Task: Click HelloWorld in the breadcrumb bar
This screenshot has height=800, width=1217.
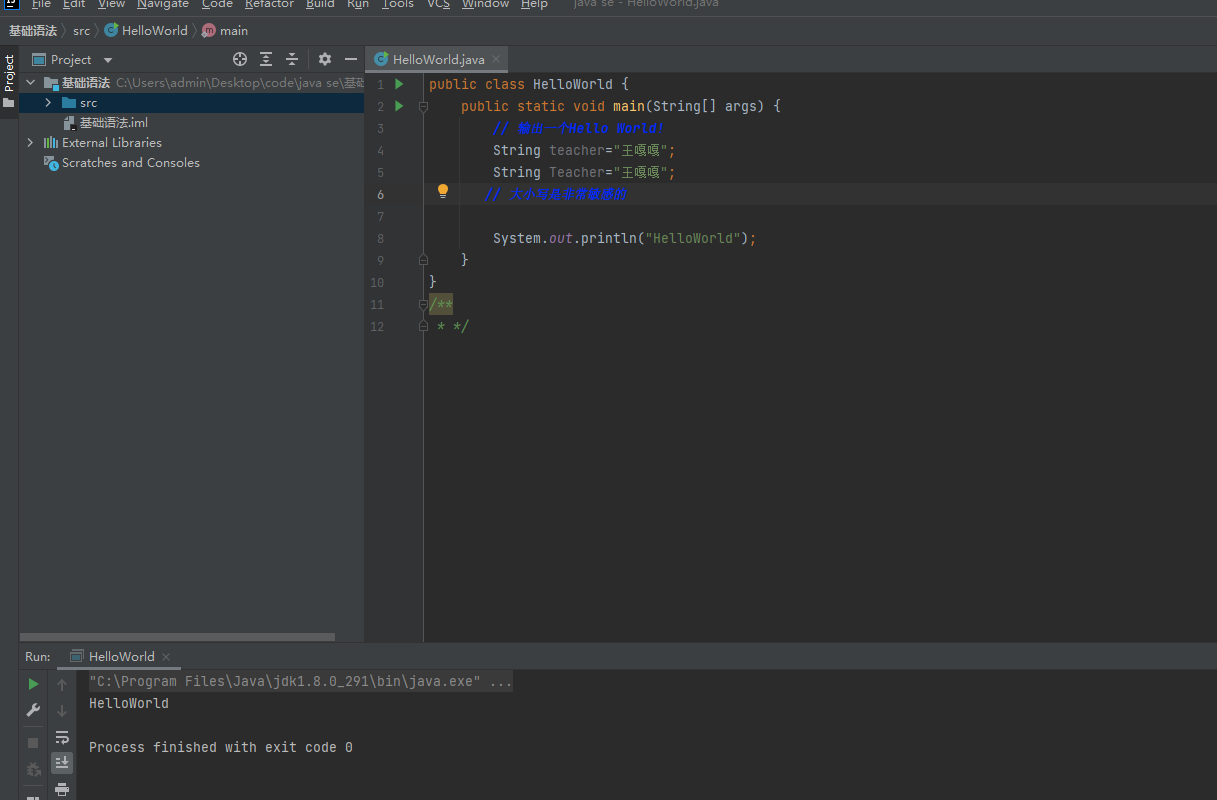Action: [x=154, y=31]
